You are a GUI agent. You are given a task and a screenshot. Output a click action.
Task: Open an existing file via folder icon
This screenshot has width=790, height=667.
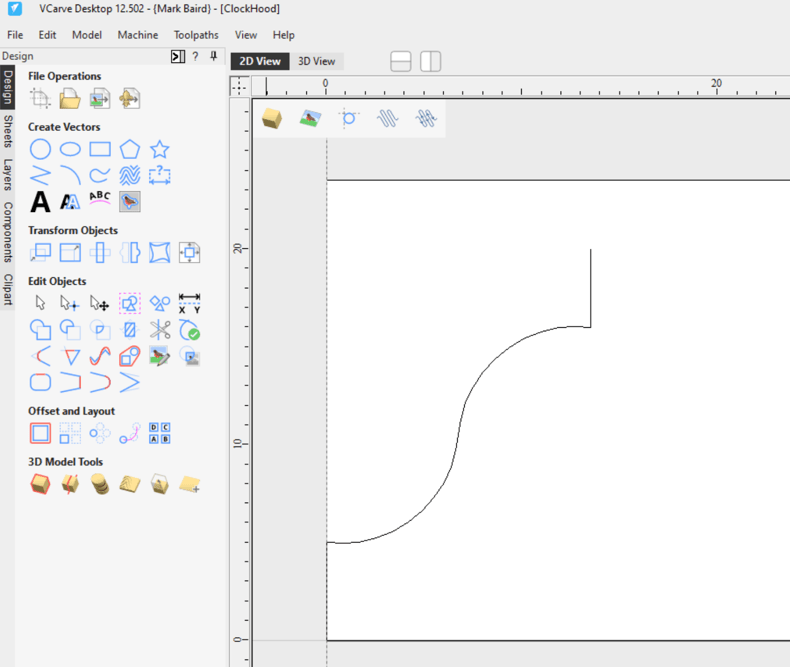70,98
